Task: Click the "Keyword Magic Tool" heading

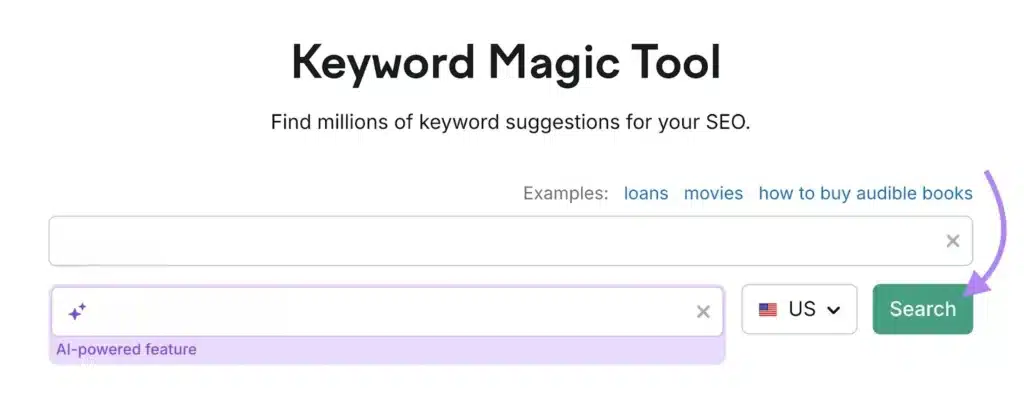Action: 505,63
